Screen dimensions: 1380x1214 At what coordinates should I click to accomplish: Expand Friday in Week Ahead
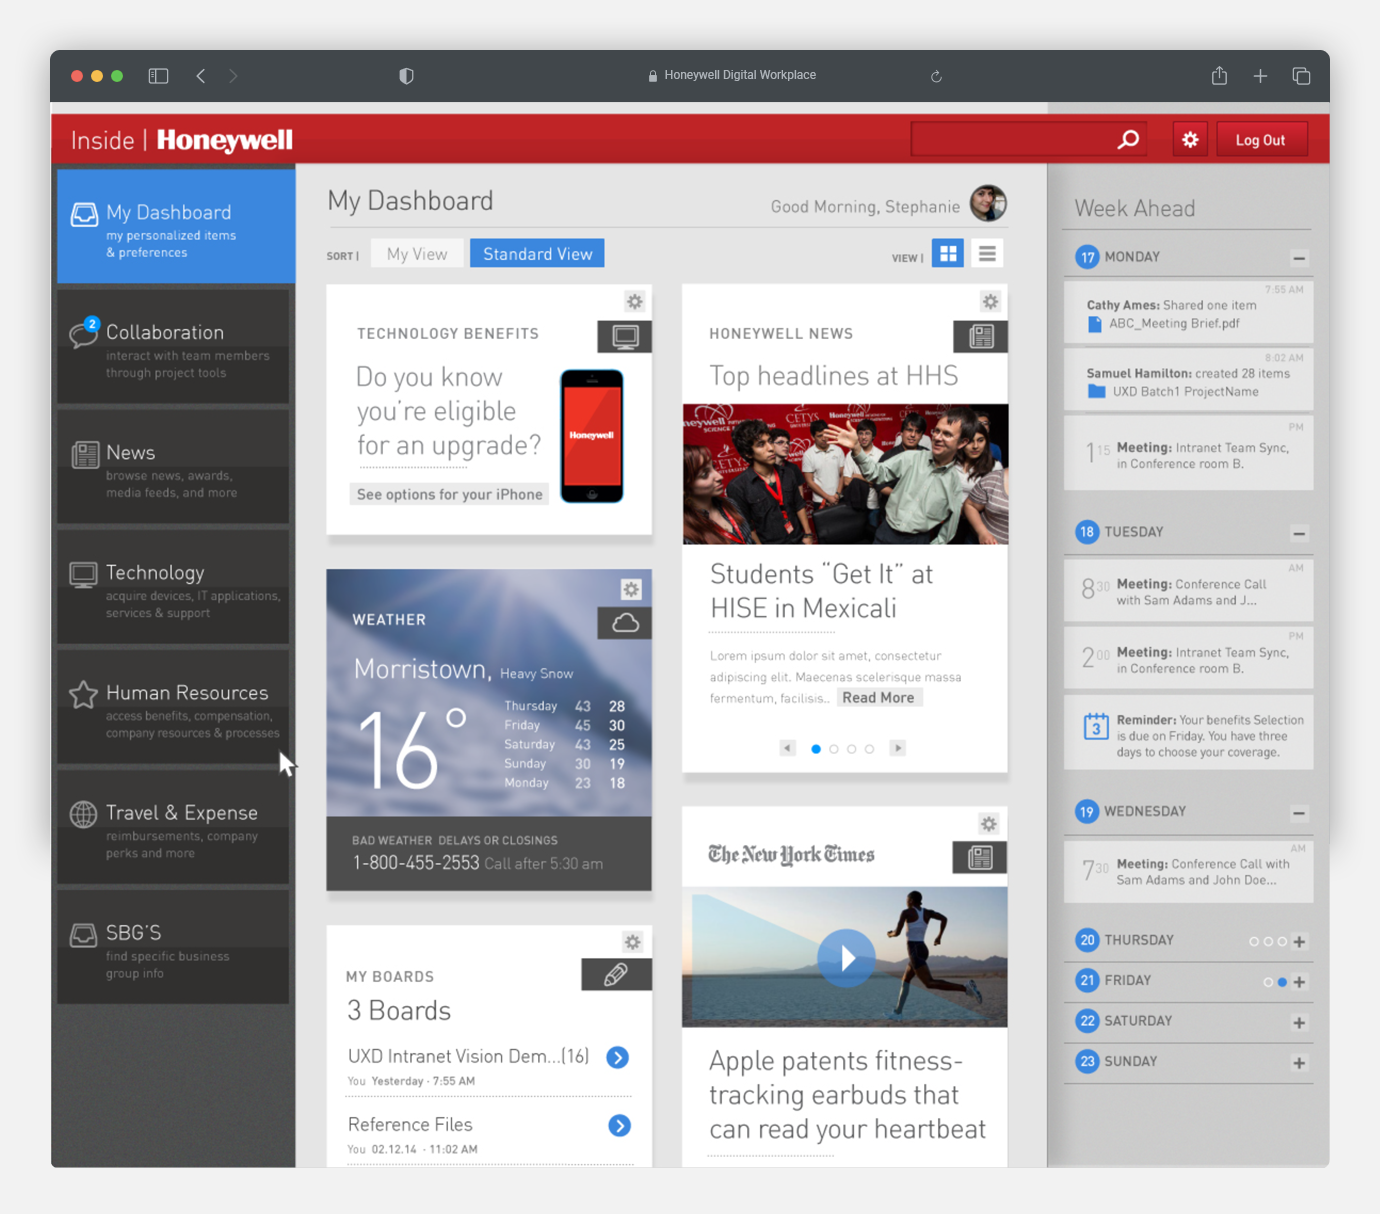pos(1299,982)
